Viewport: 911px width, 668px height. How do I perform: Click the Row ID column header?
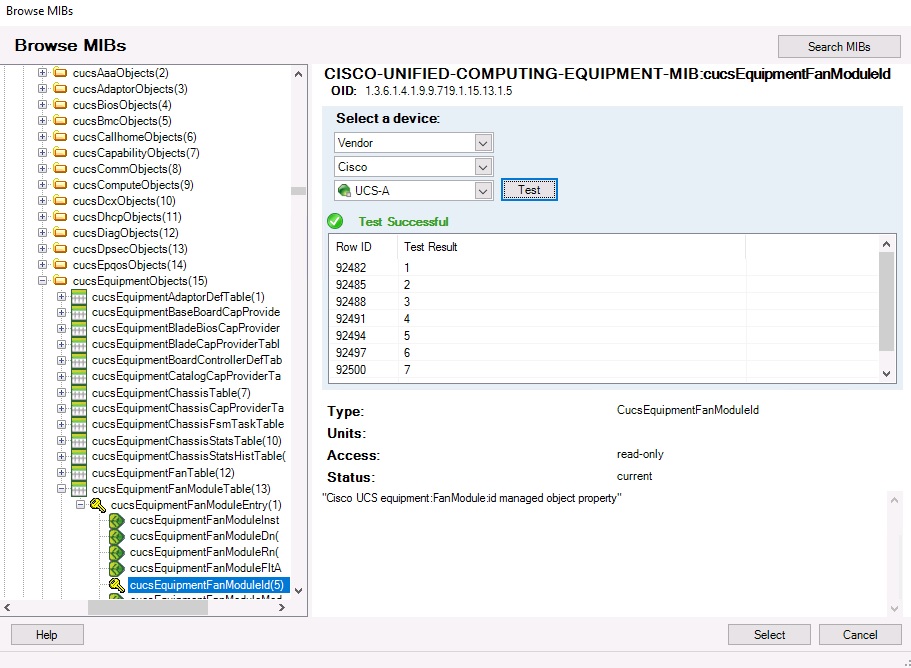(x=363, y=247)
